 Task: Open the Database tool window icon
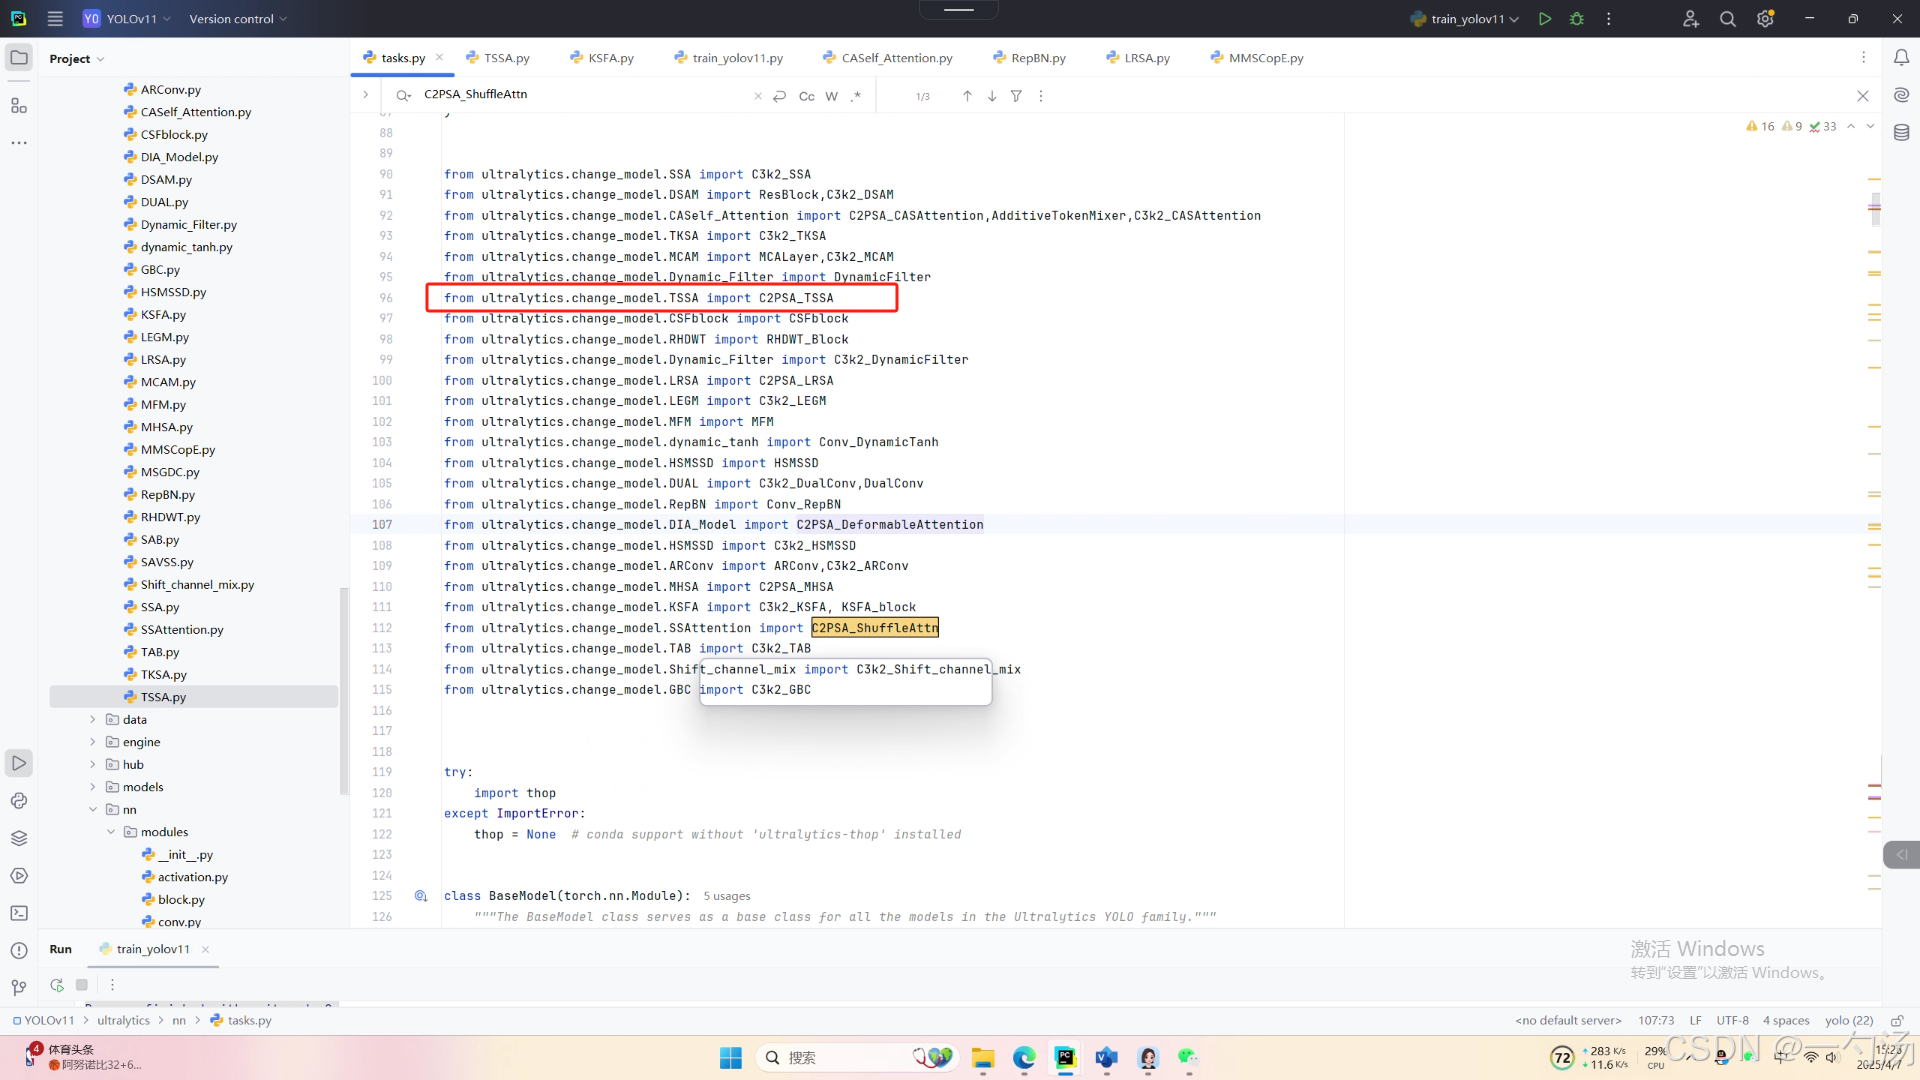pos(1901,132)
